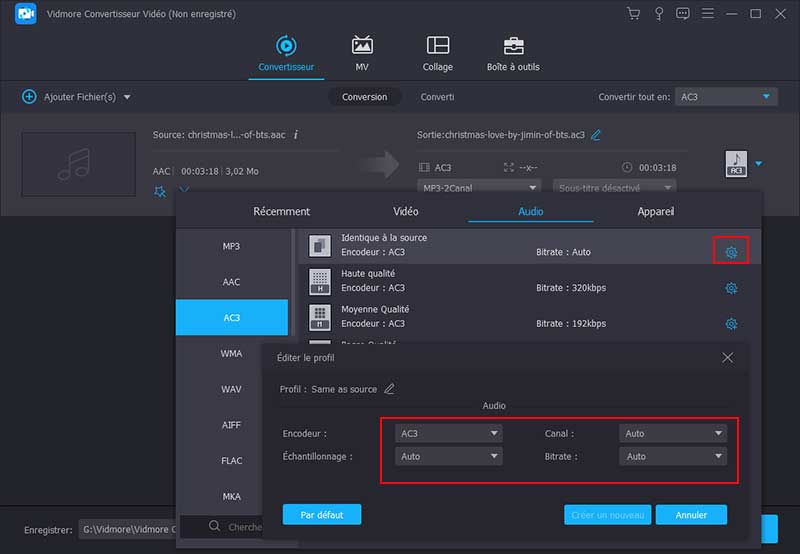Expand the Encodeur AC3 dropdown
Image resolution: width=800 pixels, height=554 pixels.
tap(449, 434)
